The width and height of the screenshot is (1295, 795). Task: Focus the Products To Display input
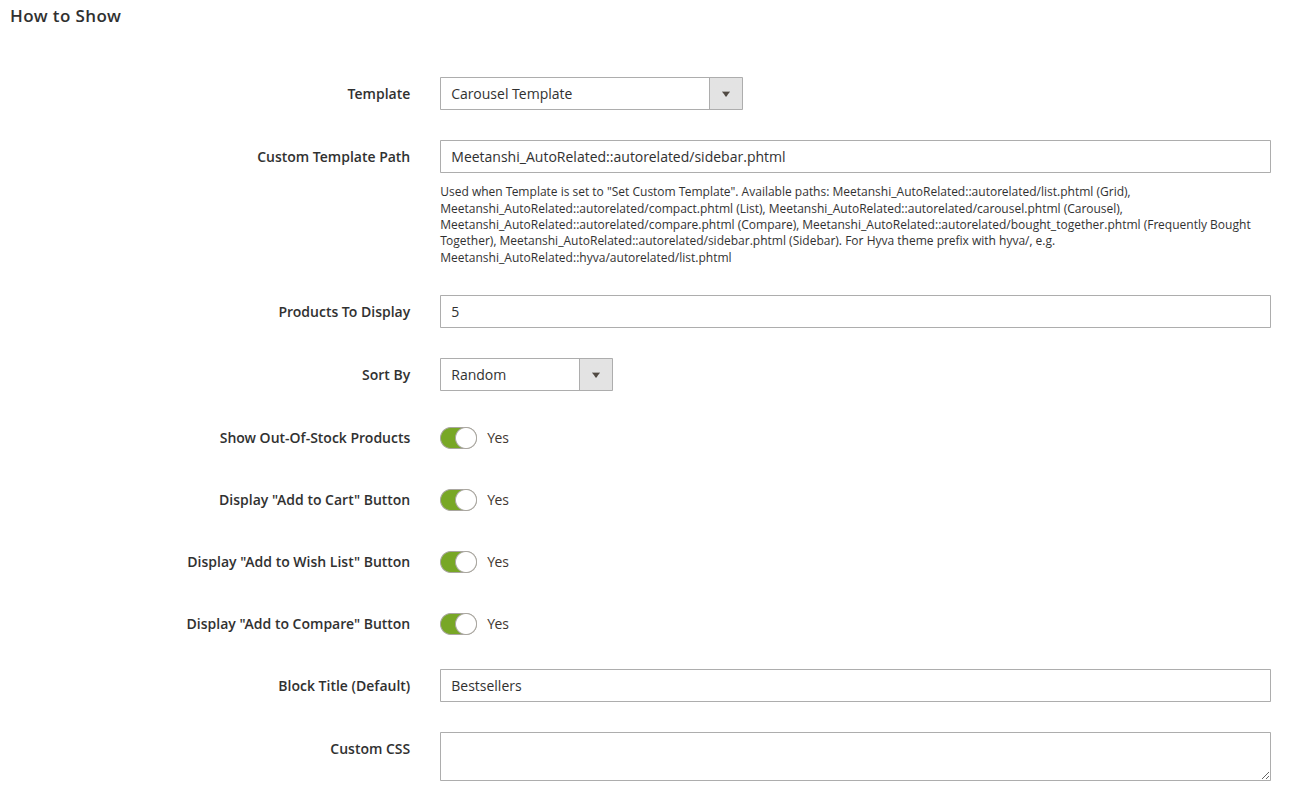coord(855,312)
